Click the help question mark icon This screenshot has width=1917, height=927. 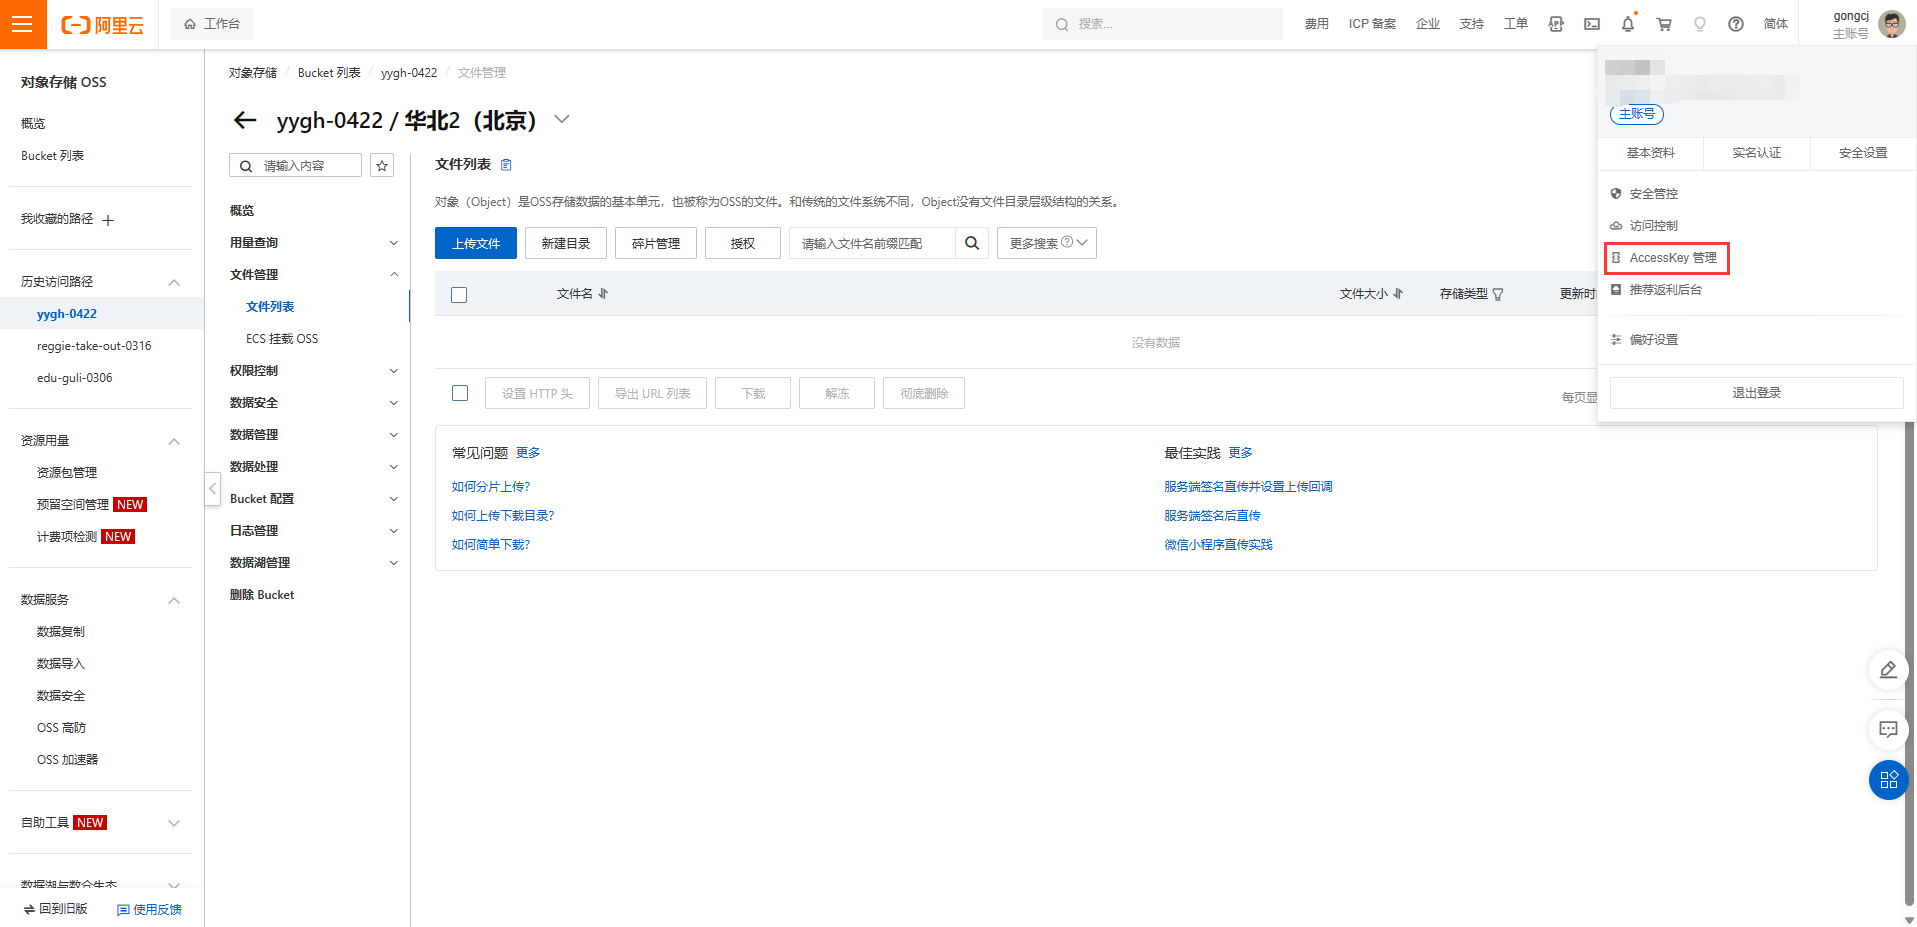[1735, 24]
